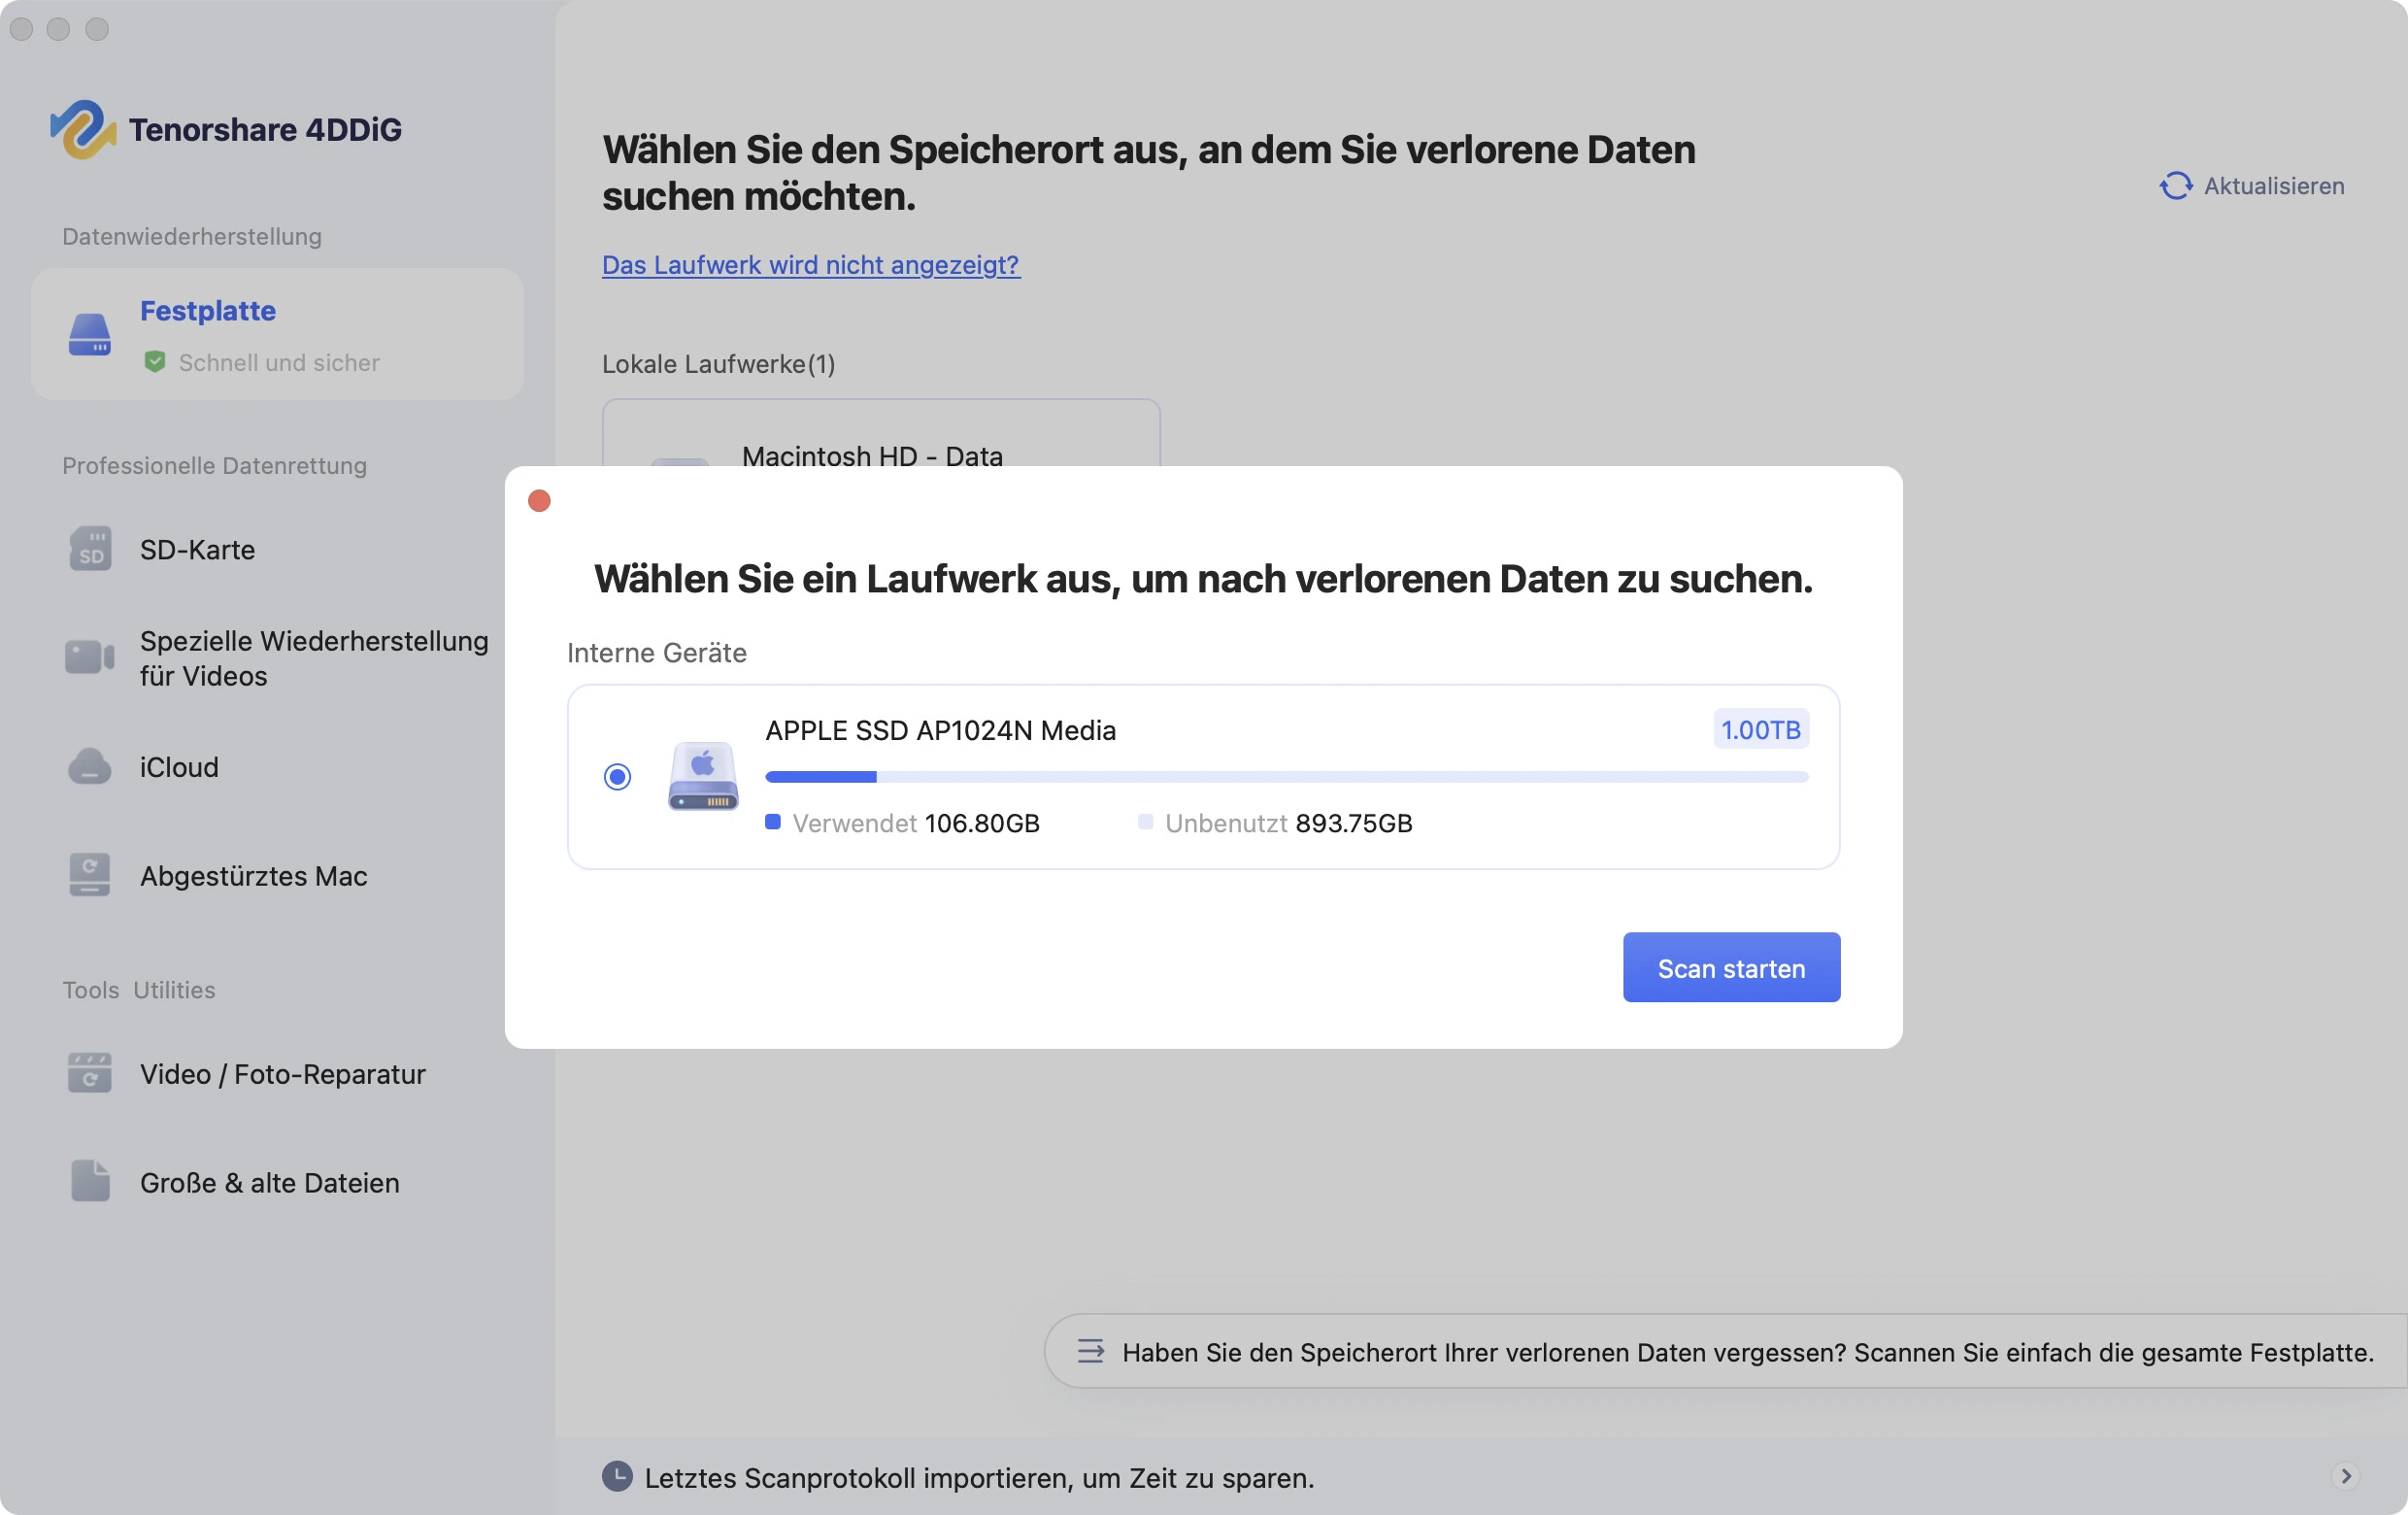Click the 'Lokale Laufwerke(1)' label
The width and height of the screenshot is (2408, 1515).
coord(718,364)
